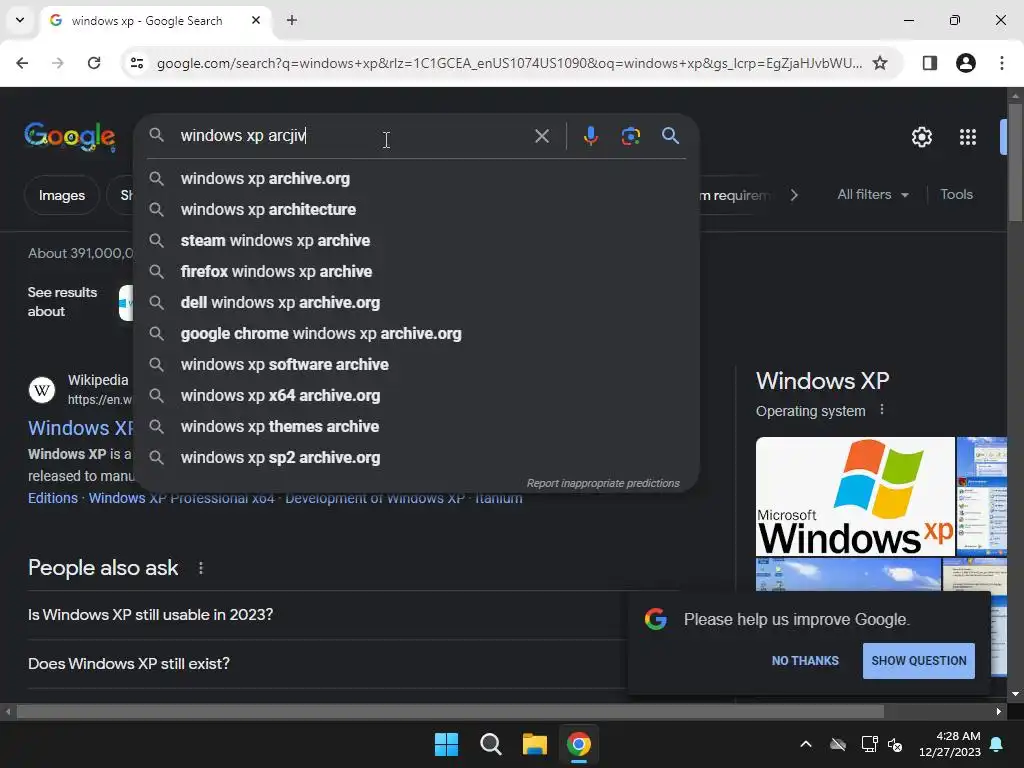Open taskbar Search

[490, 744]
